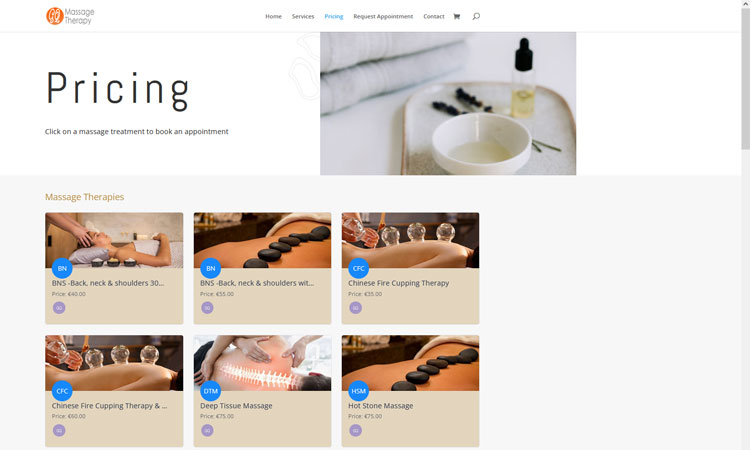The height and width of the screenshot is (450, 750).
Task: Click the DTM badge on the Deep Tissue Massage card
Action: click(x=210, y=391)
